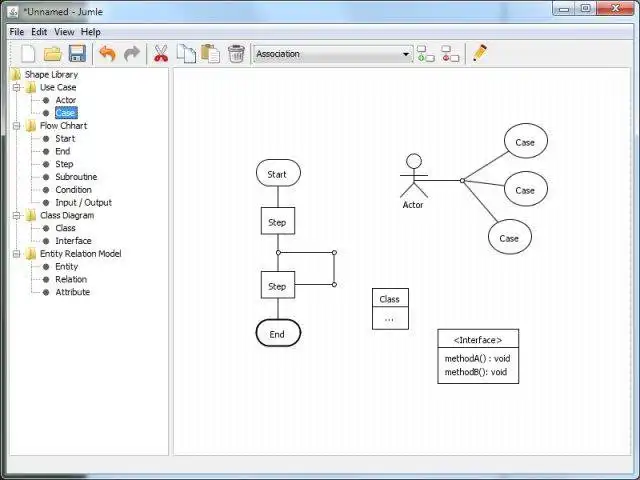Select the lower Step box on canvas
This screenshot has width=640, height=480.
[x=278, y=285]
